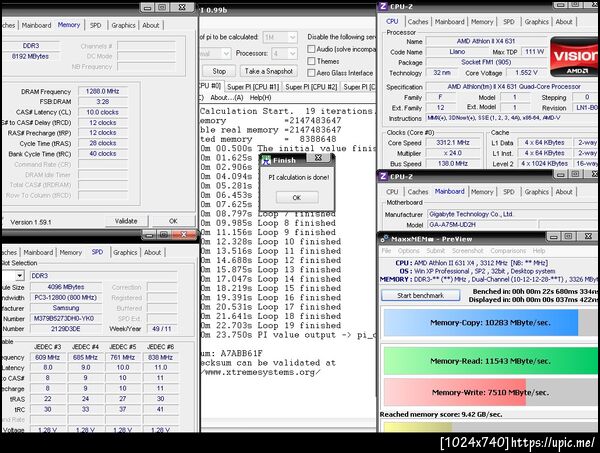Open MaxxMEM Comparisons menu
Image resolution: width=600 pixels, height=453 pixels.
508,251
